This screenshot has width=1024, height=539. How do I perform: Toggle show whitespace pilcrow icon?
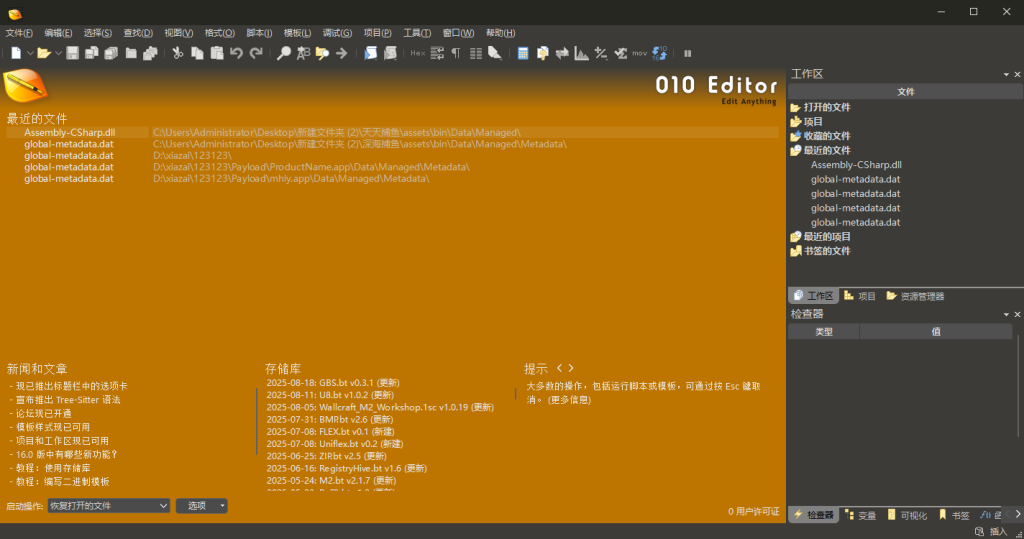pyautogui.click(x=456, y=54)
